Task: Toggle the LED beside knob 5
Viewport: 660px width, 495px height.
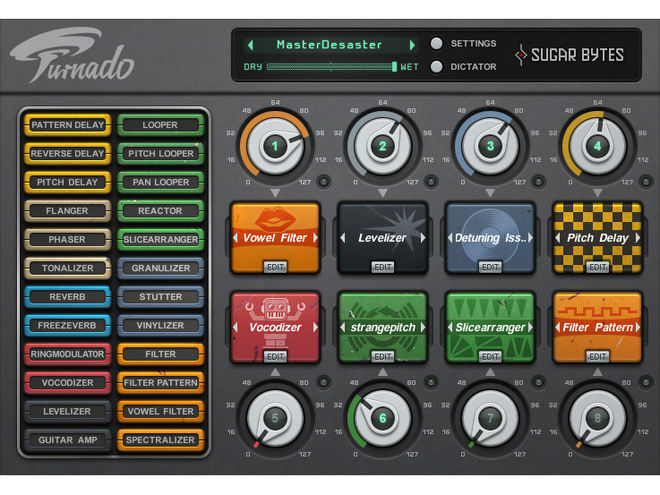Action: pyautogui.click(x=323, y=382)
